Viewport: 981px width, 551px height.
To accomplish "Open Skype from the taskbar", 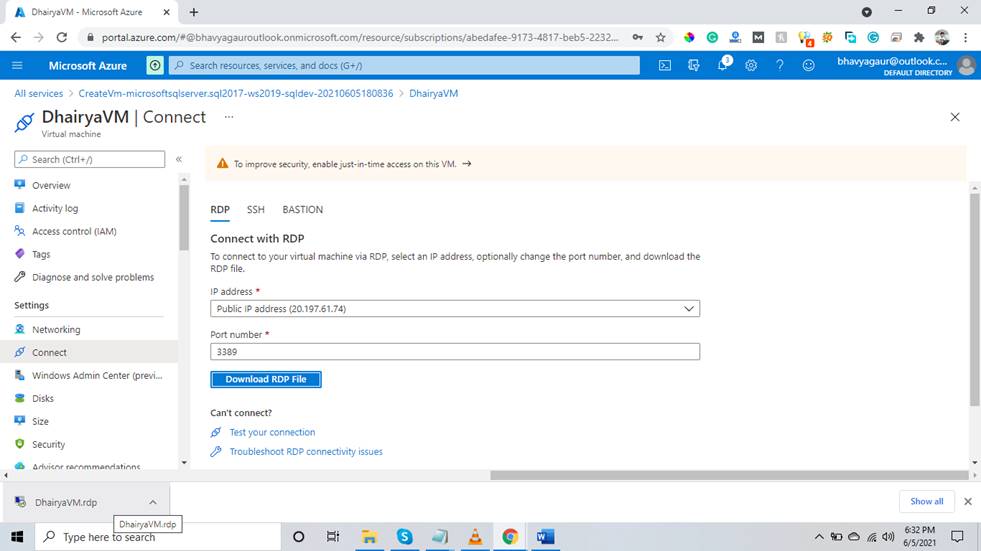I will click(x=405, y=537).
